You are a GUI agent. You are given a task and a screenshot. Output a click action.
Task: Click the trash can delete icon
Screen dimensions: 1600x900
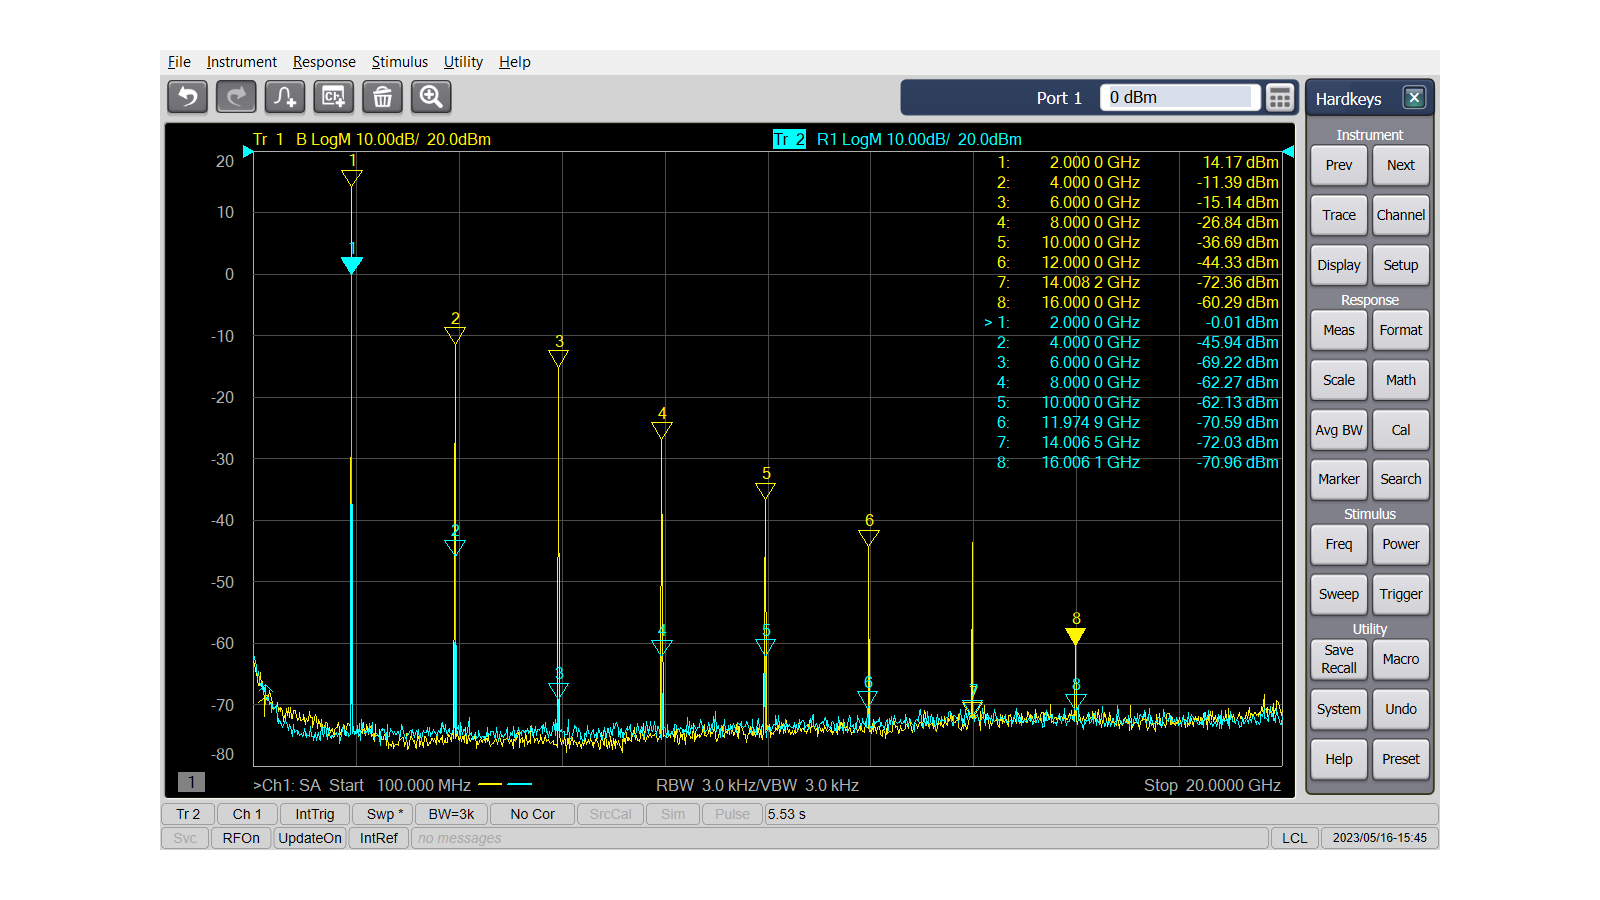point(382,97)
